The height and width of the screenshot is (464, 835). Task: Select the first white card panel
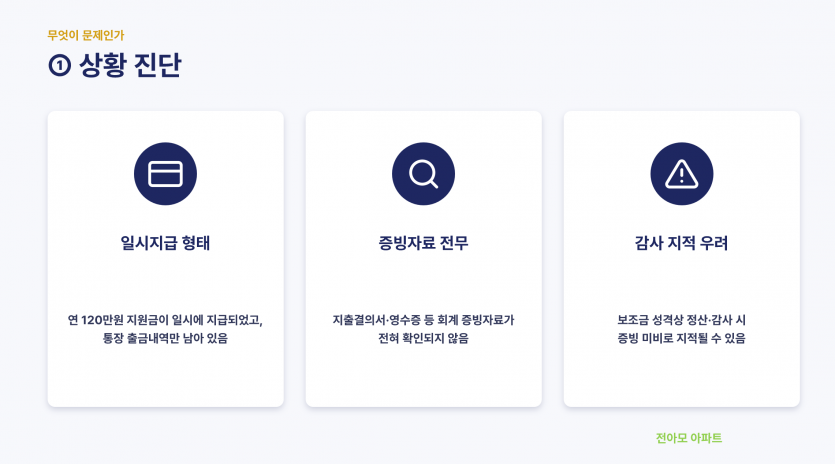(166, 259)
